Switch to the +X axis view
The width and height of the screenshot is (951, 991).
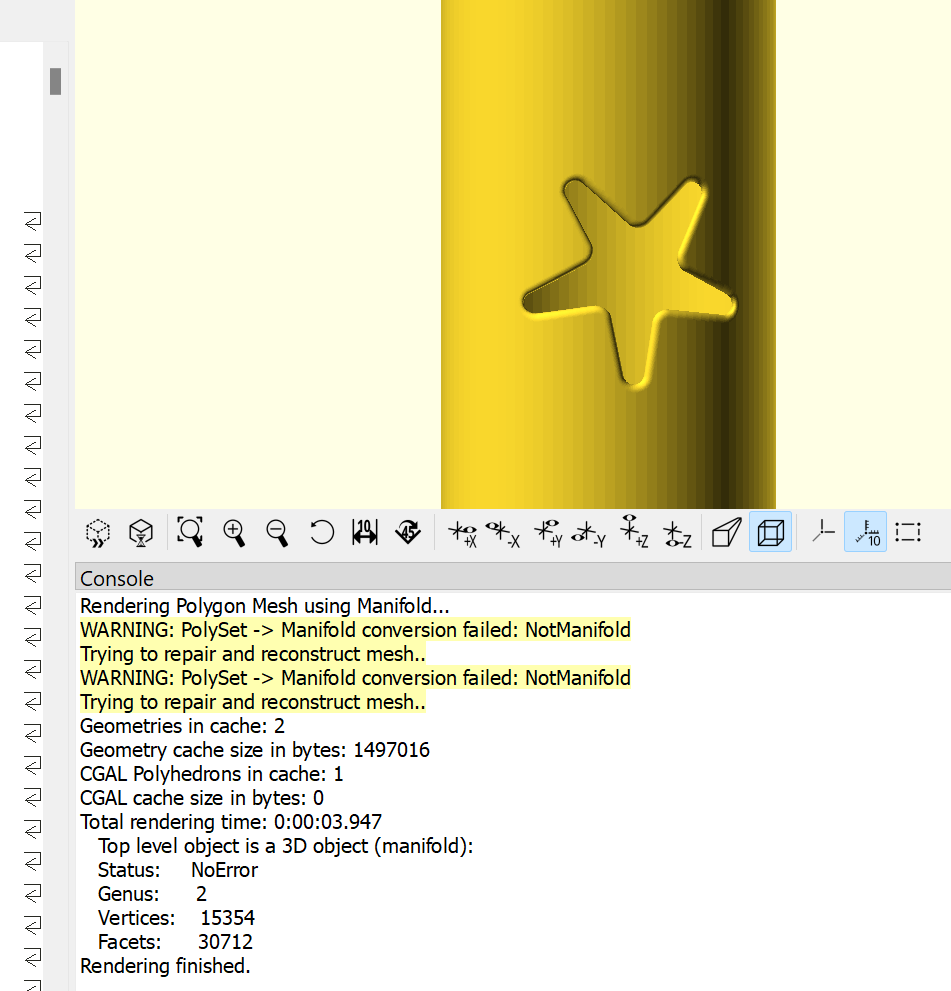pos(462,532)
